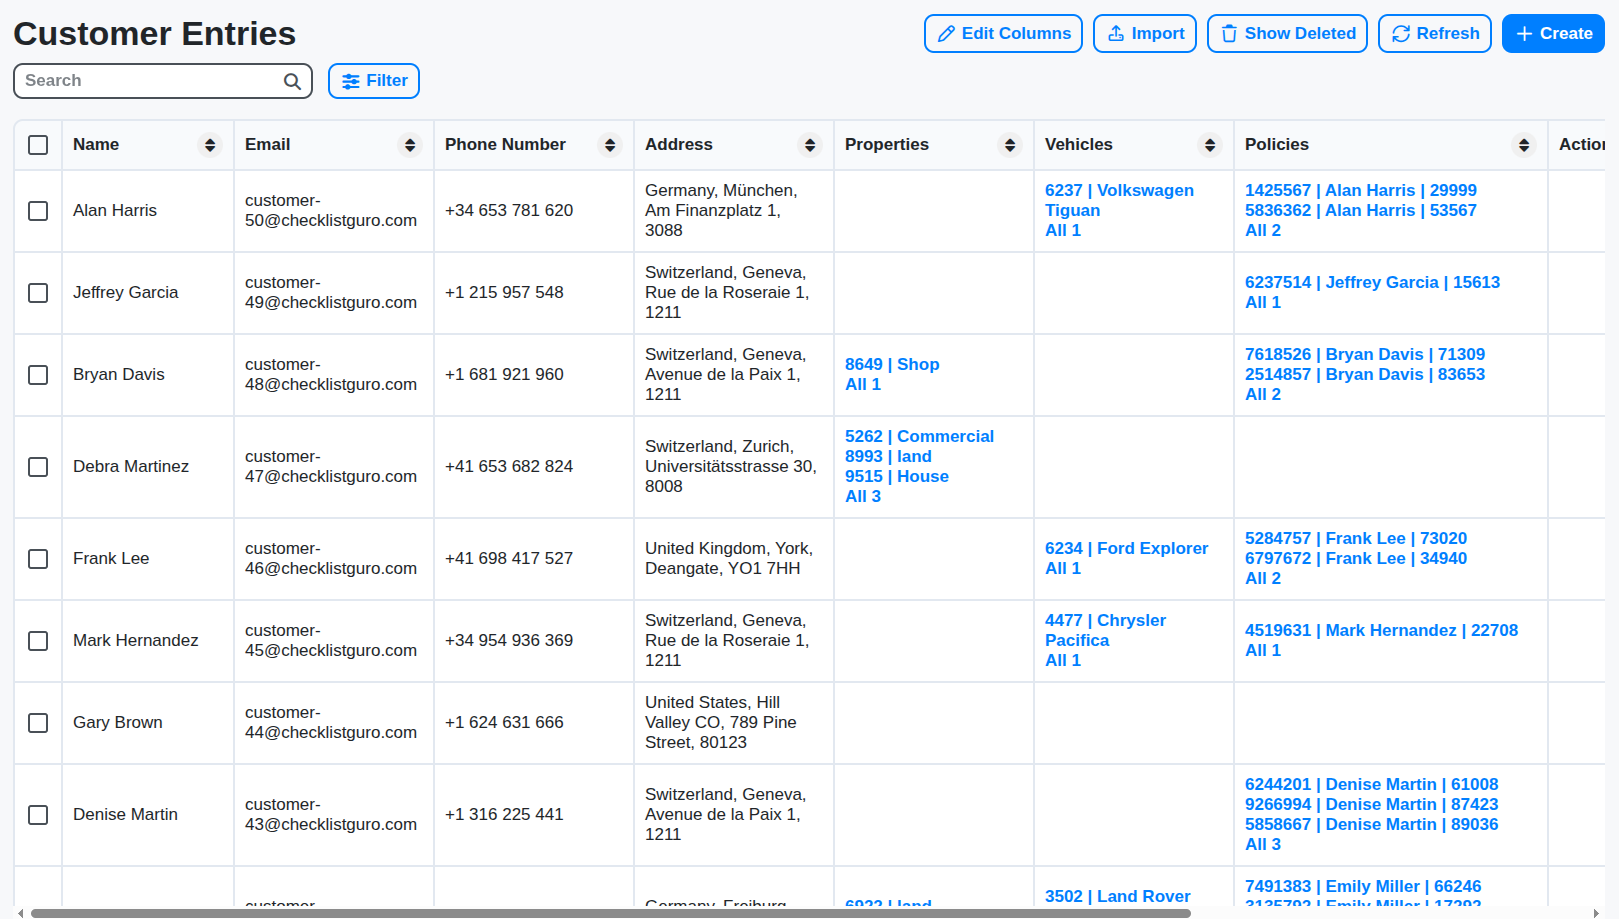Select the Show Deleted trash icon
Screen dimensions: 1619x919
tap(1229, 33)
